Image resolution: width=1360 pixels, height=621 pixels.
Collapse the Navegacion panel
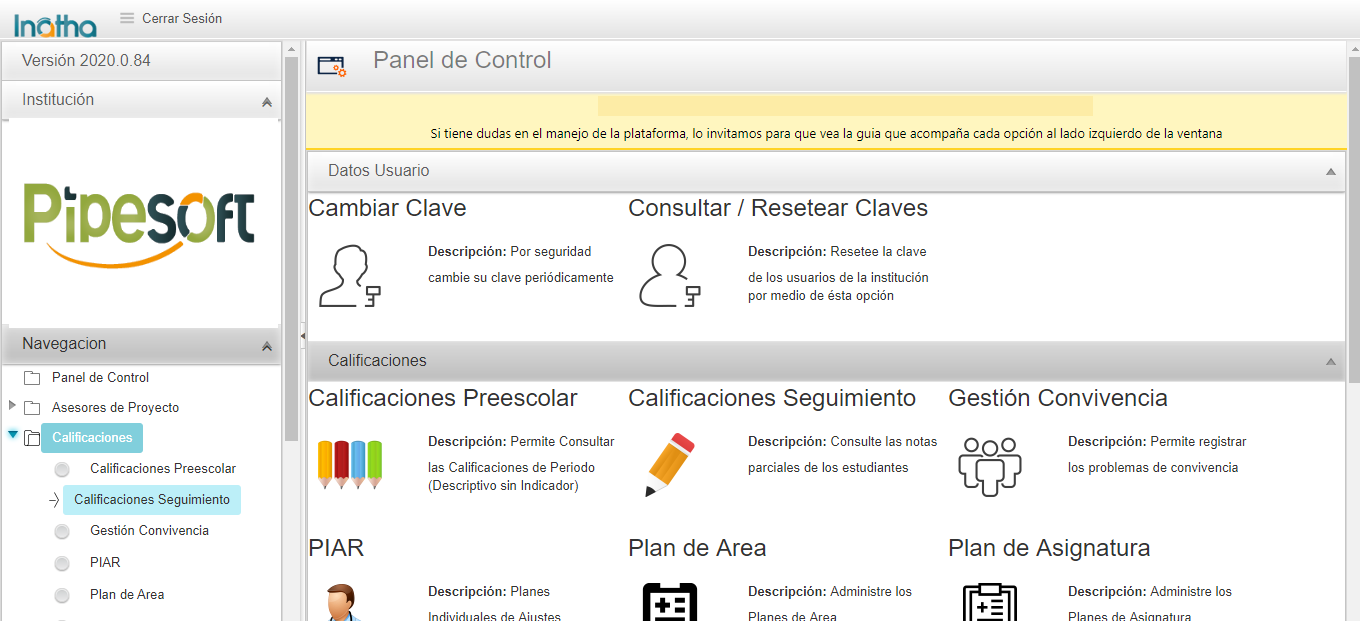266,346
